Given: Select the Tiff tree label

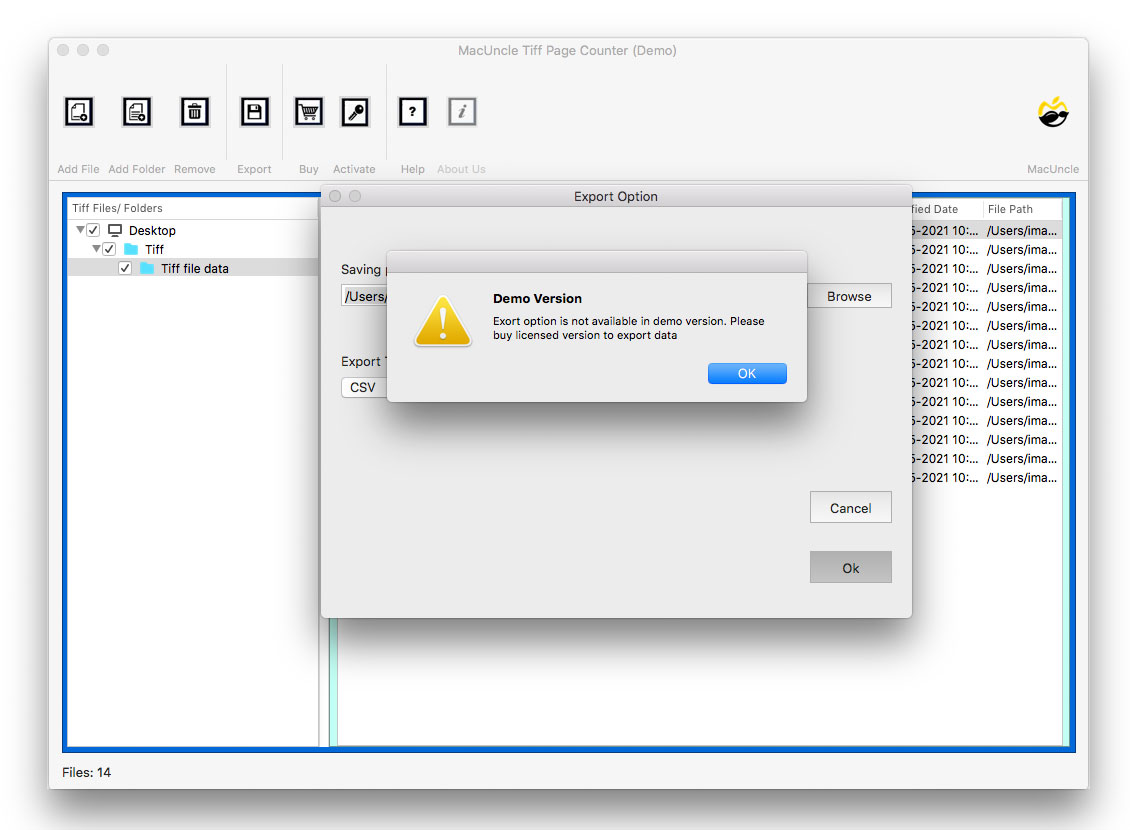Looking at the screenshot, I should 154,249.
